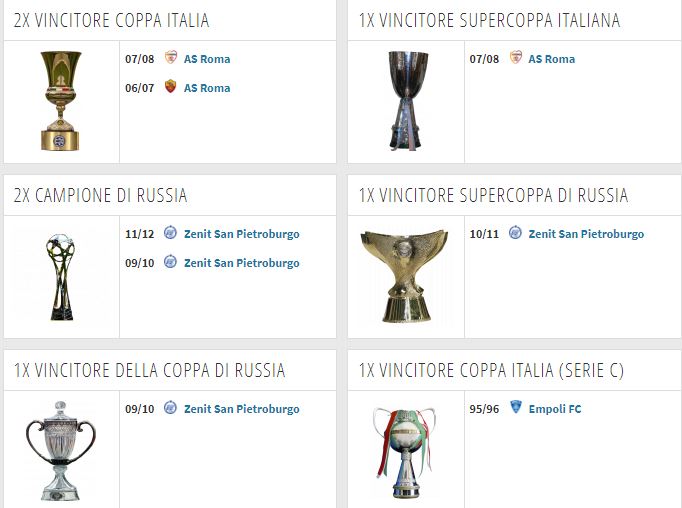Open the Empoli FC link
The width and height of the screenshot is (682, 508).
coord(555,409)
